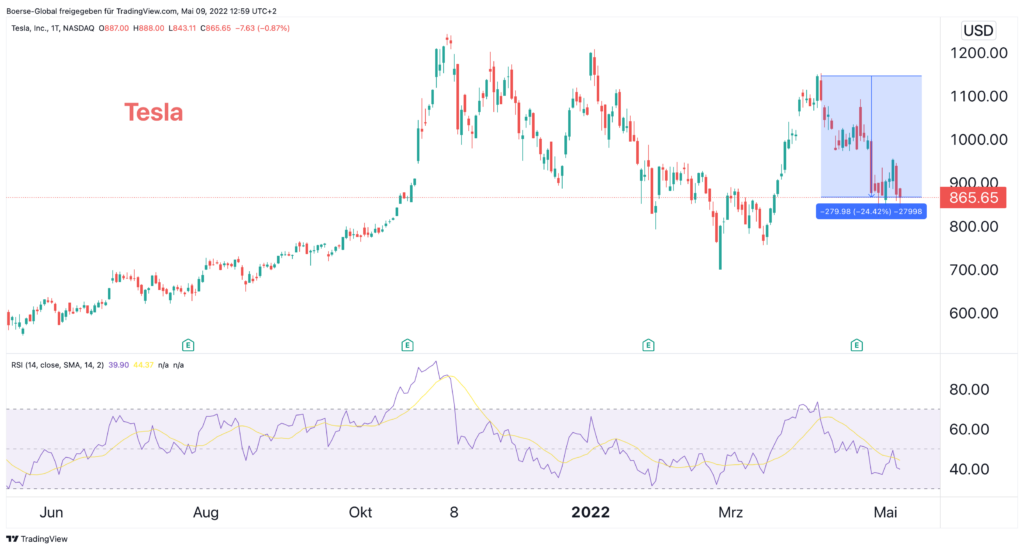This screenshot has width=1024, height=550.
Task: Click the TradingView logo
Action: pos(37,539)
